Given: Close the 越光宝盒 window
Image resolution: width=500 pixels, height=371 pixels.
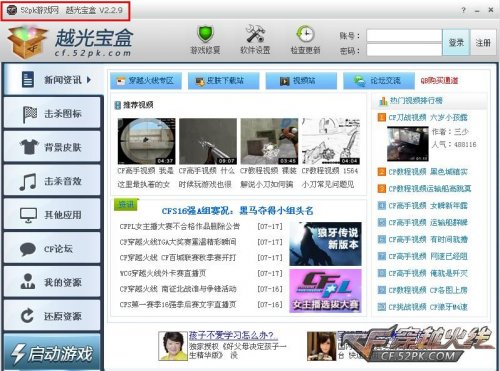Looking at the screenshot, I should [x=491, y=10].
